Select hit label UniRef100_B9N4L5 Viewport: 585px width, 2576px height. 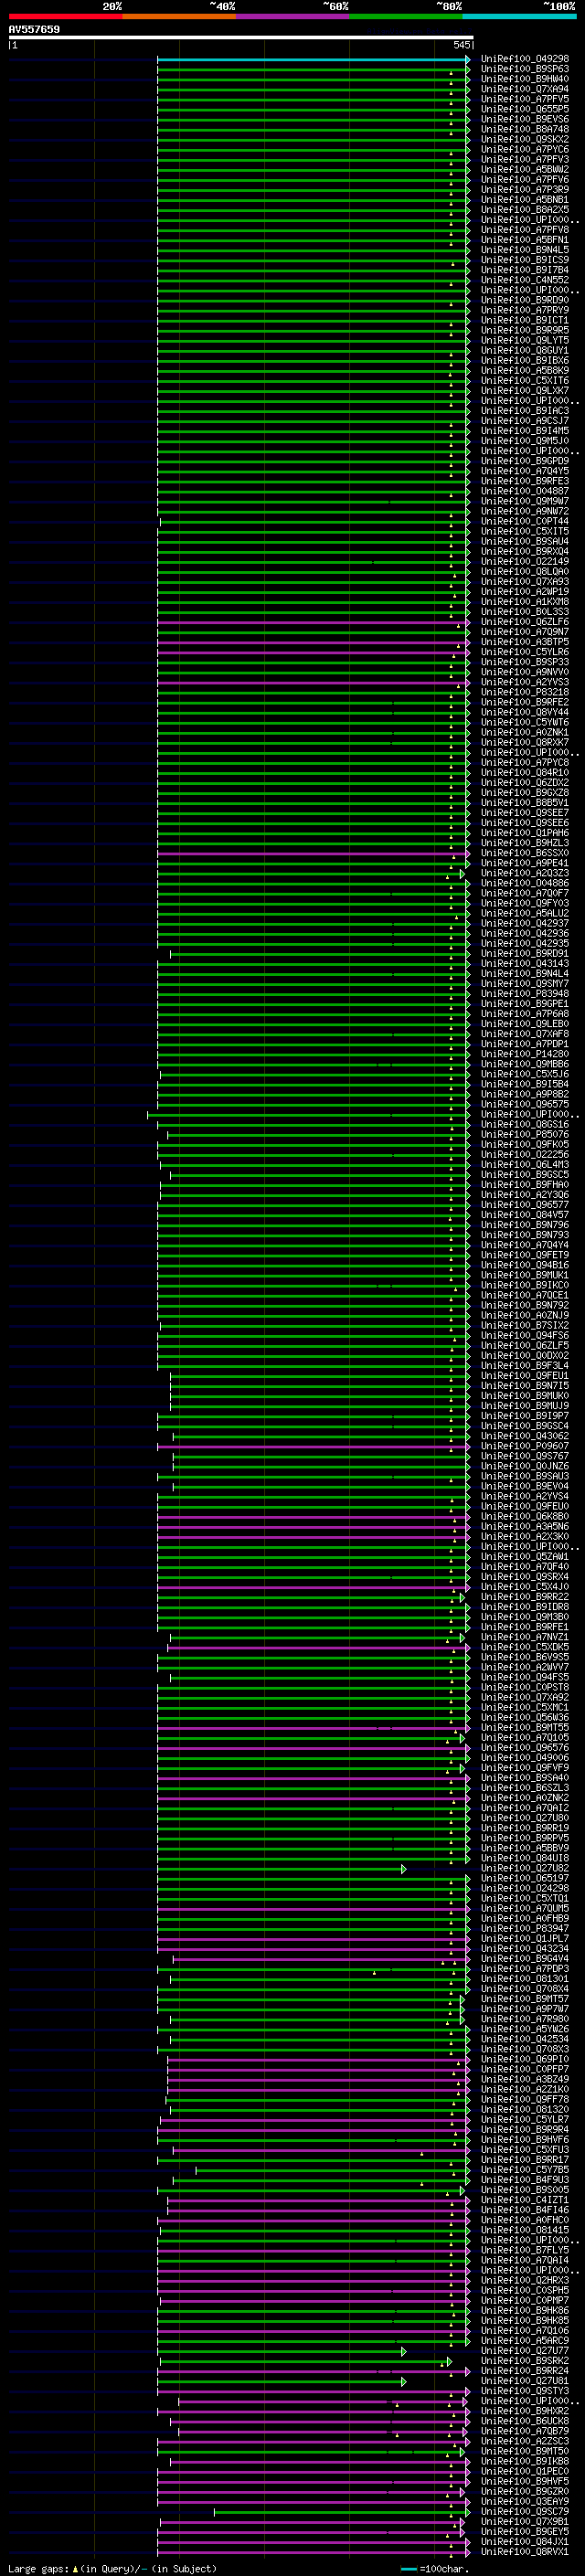pos(525,250)
